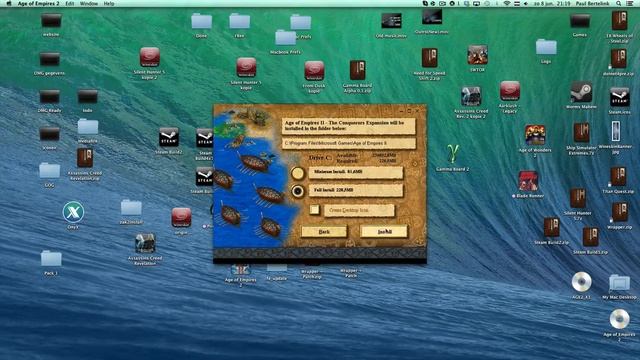This screenshot has height=360, width=640.
Task: Select the Assassins Creed Revelation app icon
Action: [x=145, y=244]
